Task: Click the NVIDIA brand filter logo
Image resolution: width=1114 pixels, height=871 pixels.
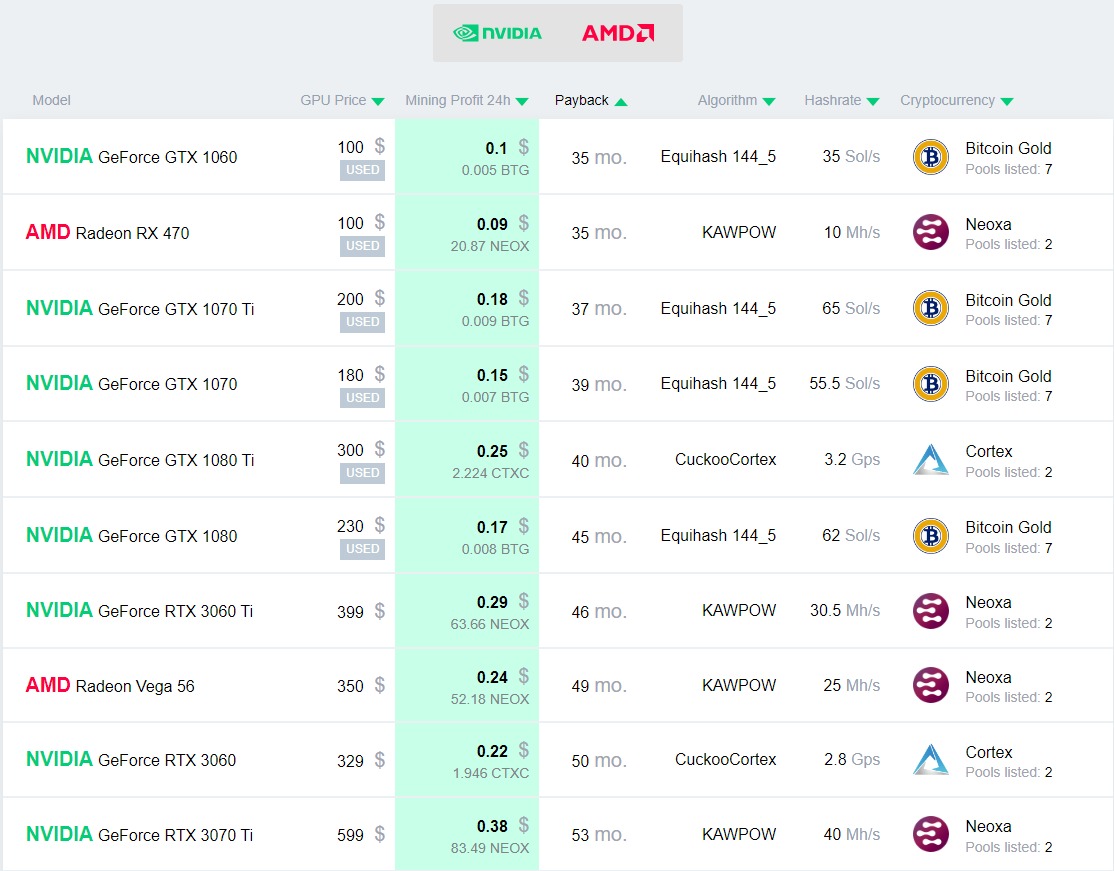Action: click(497, 33)
